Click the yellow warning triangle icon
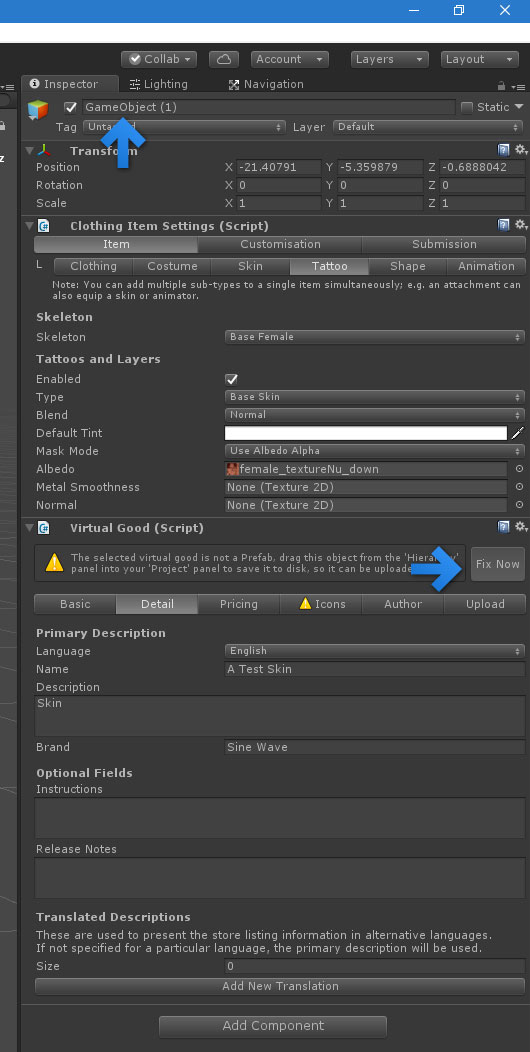This screenshot has width=530, height=1052. coord(54,562)
